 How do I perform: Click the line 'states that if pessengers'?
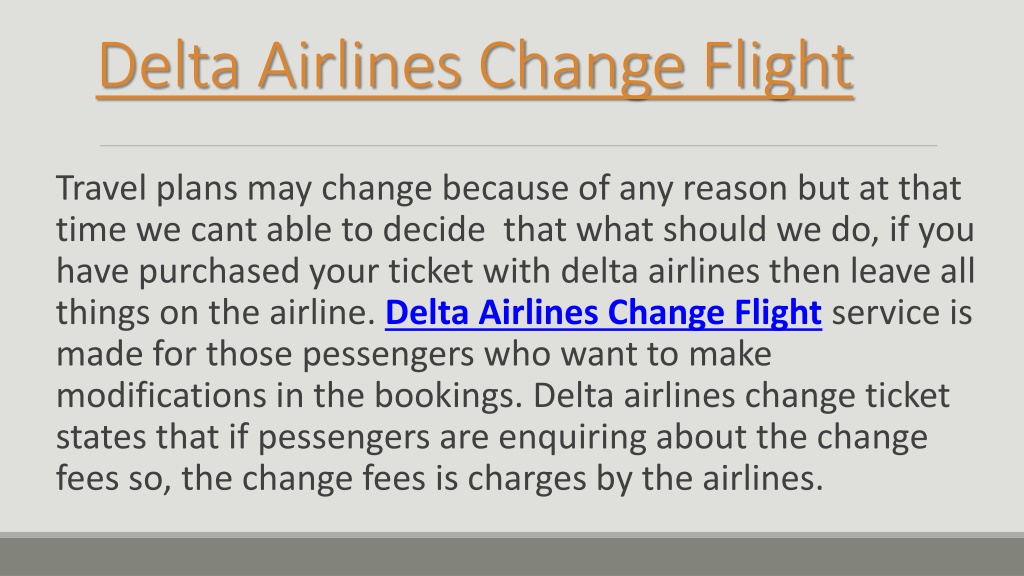coord(492,437)
